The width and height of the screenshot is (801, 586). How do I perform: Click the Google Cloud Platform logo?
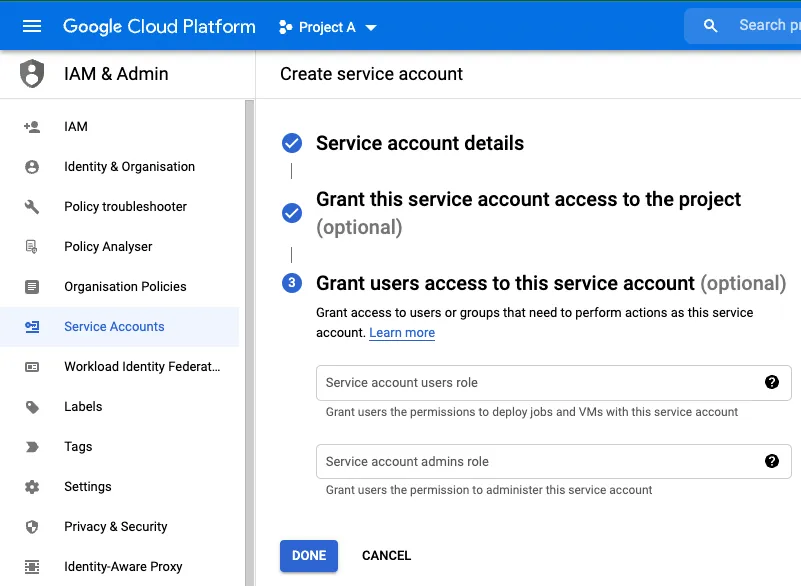159,27
